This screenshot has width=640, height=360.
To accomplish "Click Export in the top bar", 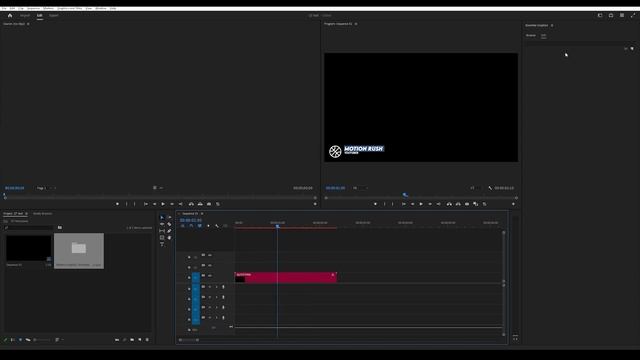I will point(53,16).
